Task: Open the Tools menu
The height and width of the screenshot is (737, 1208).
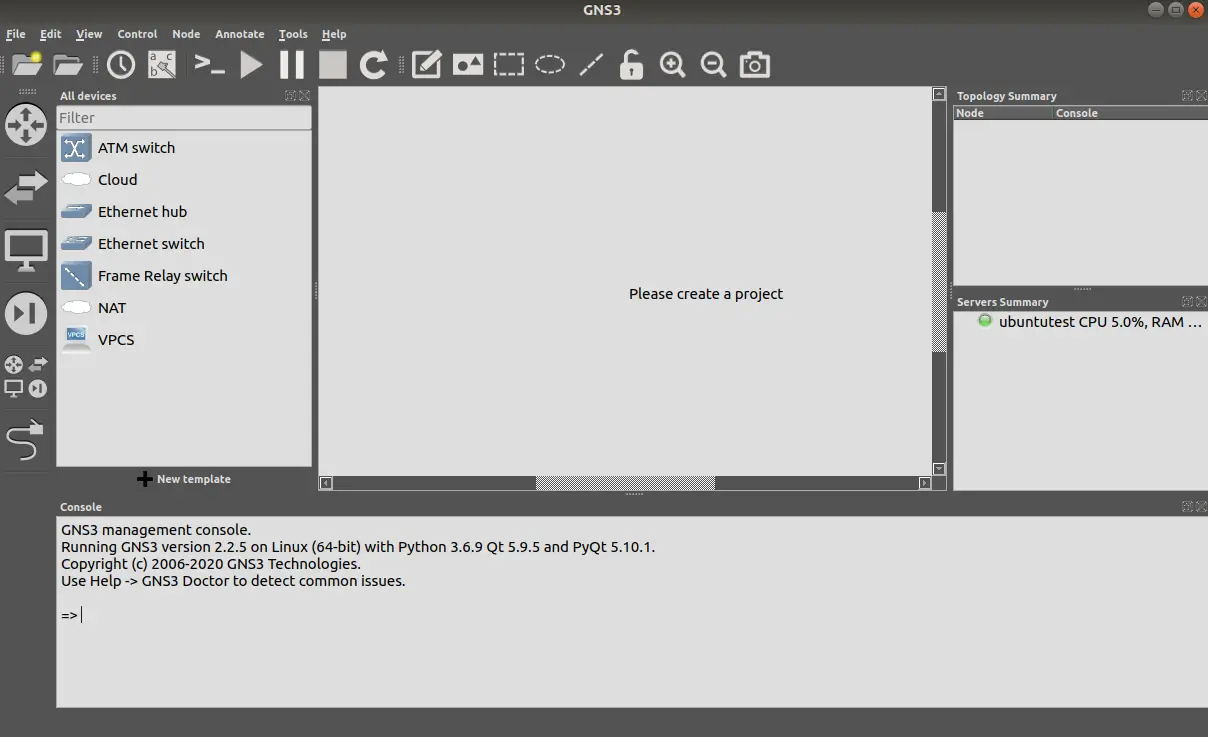Action: [x=293, y=34]
